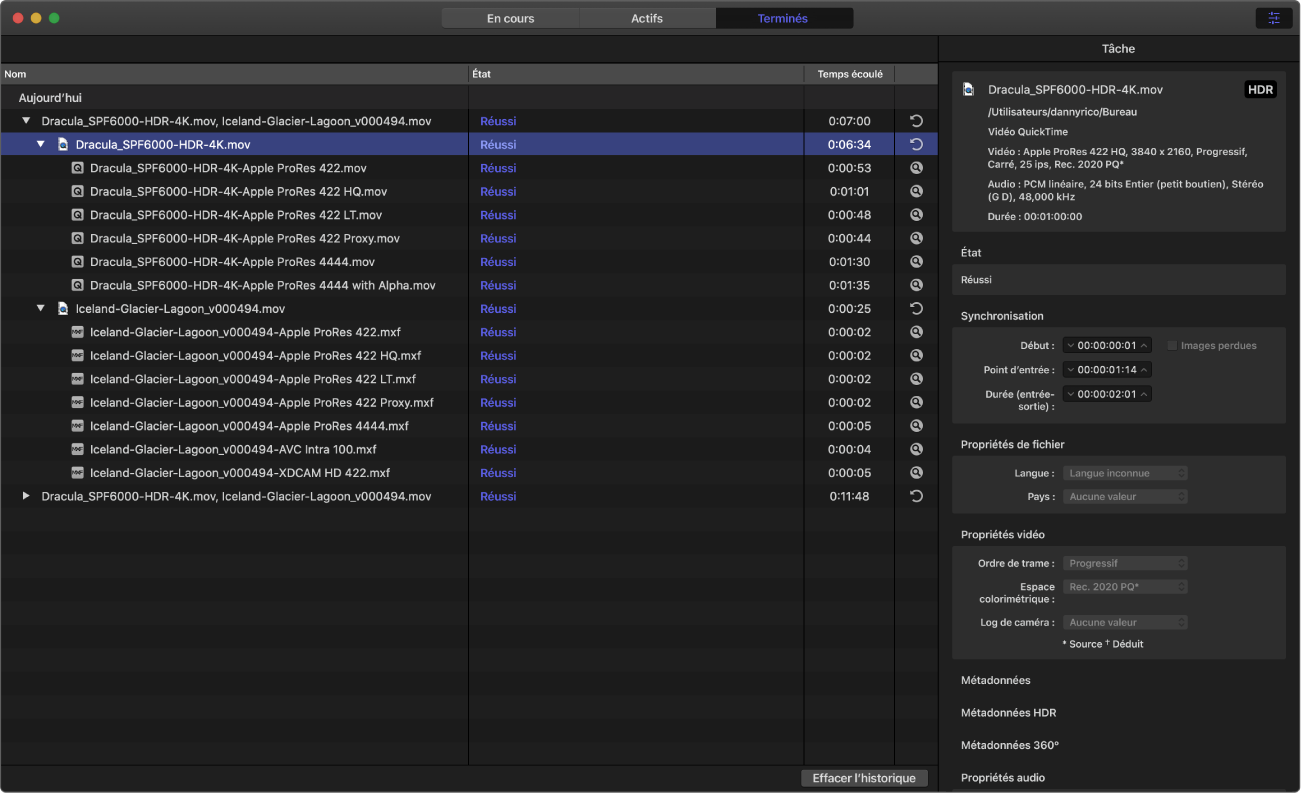Toggle the inspector panel settings icon
The width and height of the screenshot is (1301, 793).
[x=1273, y=18]
